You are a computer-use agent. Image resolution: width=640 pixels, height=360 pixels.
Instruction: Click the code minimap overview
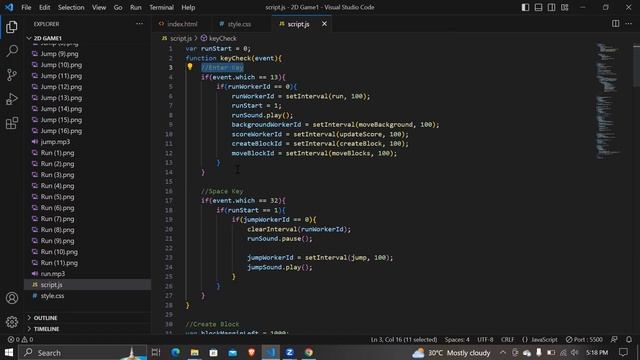(607, 100)
